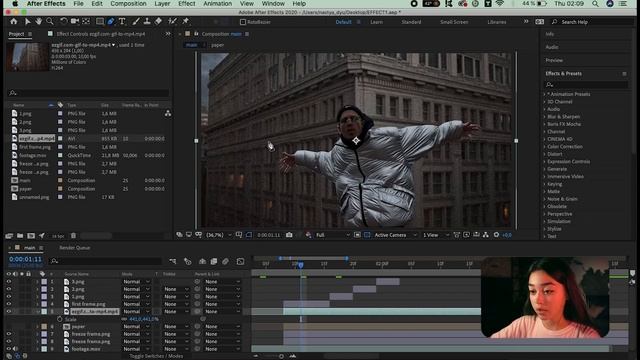This screenshot has width=640, height=360.
Task: Select the Roto Brush tool
Action: tap(173, 22)
